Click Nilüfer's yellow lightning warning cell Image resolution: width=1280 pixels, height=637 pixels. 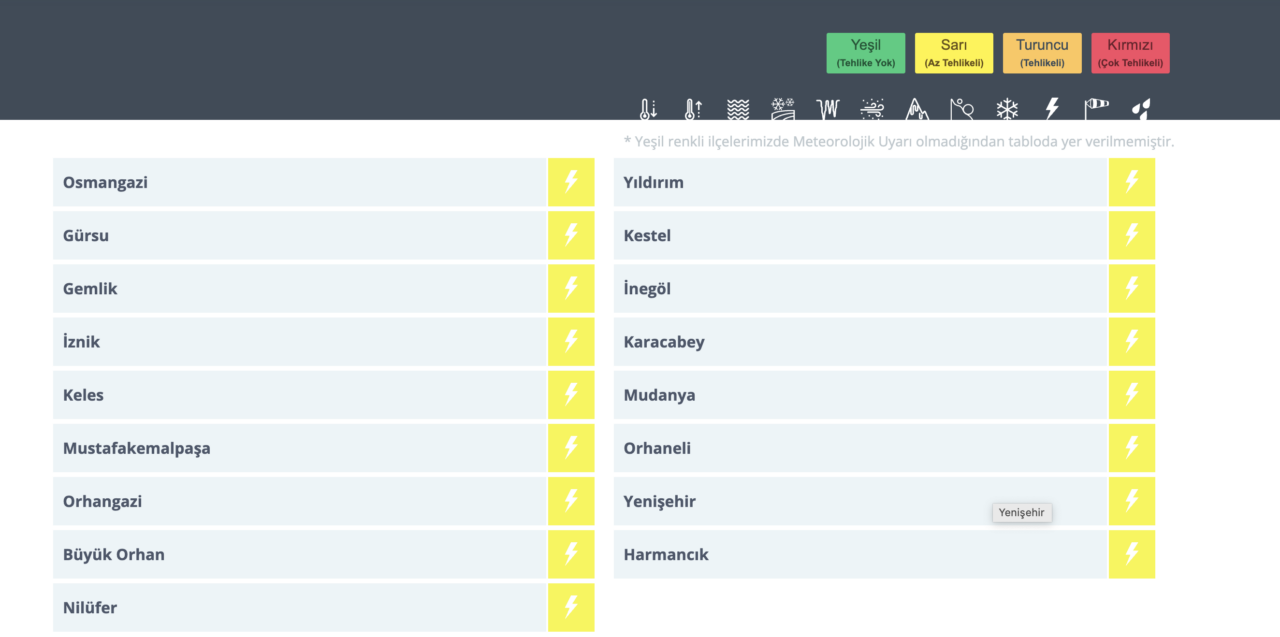(571, 607)
